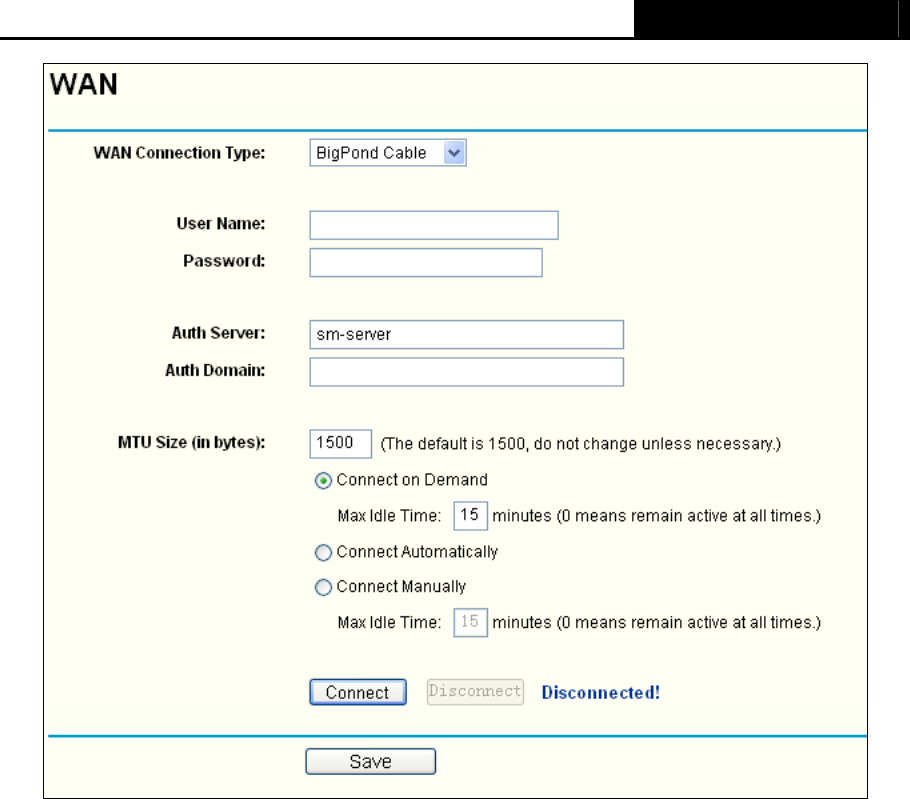910x799 pixels.
Task: Click the Connect button
Action: [358, 692]
